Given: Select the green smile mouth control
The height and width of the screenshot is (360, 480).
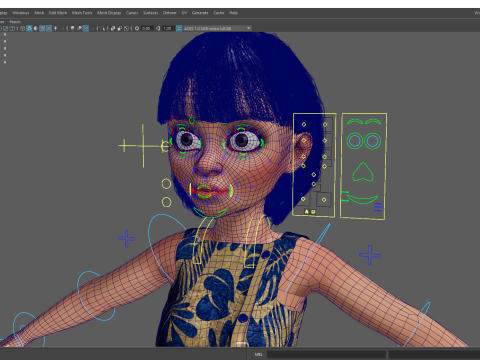Looking at the screenshot, I should pyautogui.click(x=362, y=199).
